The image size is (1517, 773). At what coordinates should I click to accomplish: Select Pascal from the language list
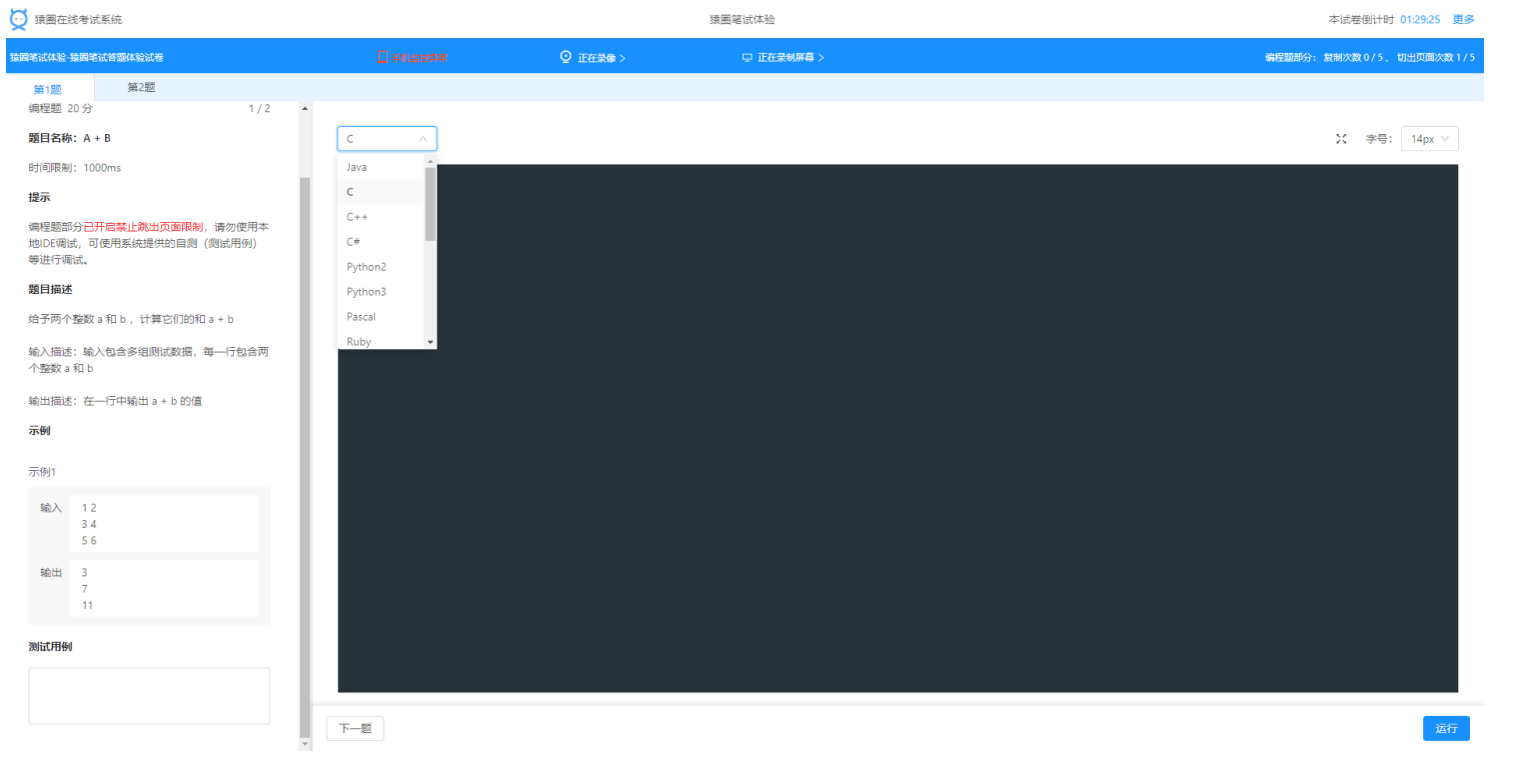click(381, 316)
